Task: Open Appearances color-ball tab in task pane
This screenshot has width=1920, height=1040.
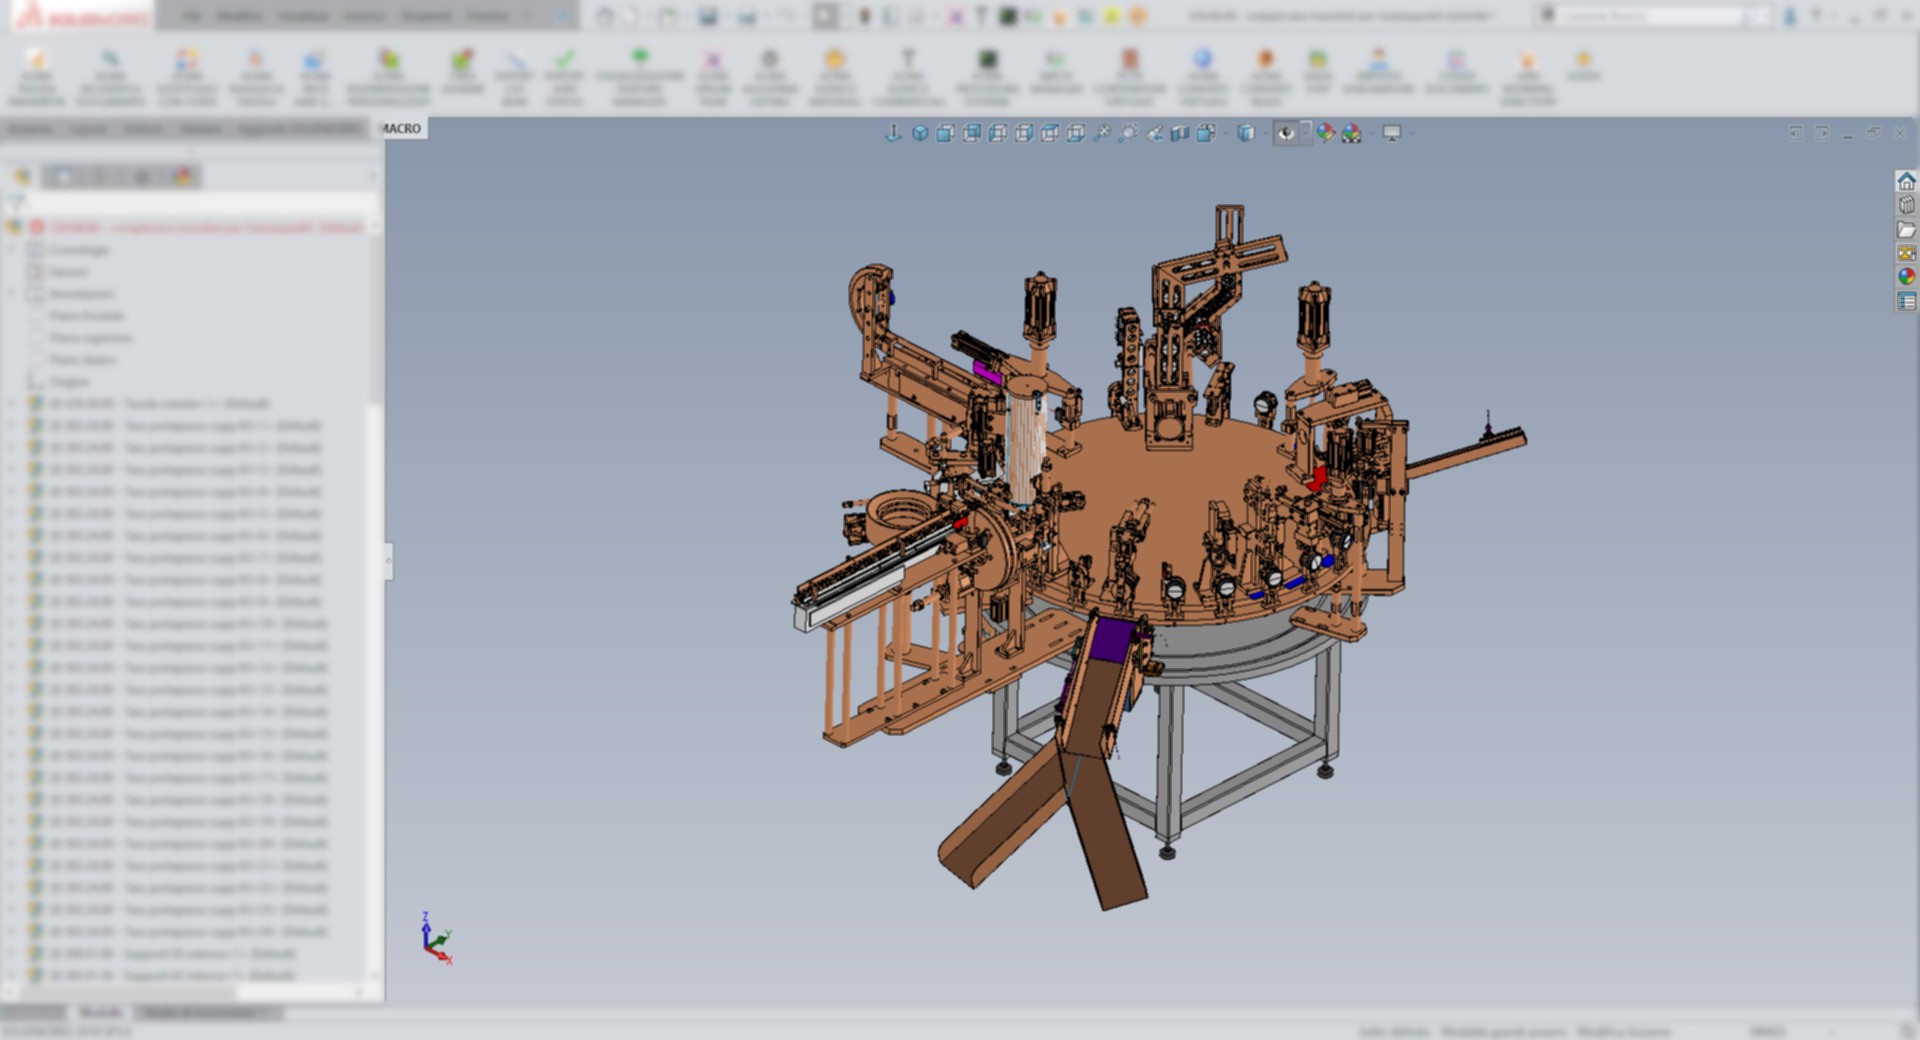Action: (x=1906, y=277)
